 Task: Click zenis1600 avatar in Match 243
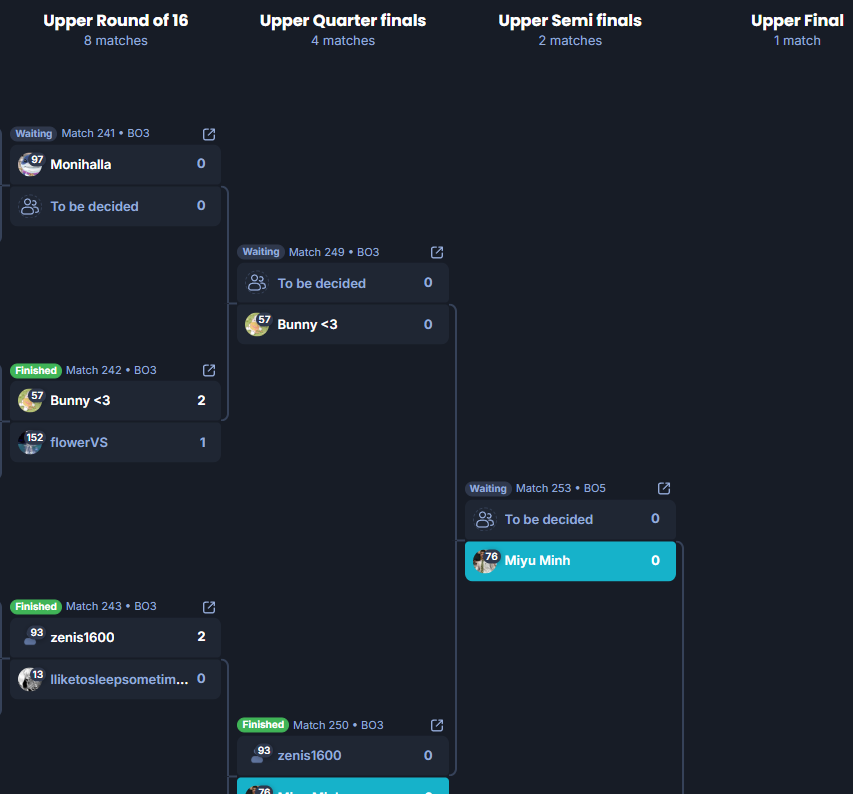[x=30, y=637]
